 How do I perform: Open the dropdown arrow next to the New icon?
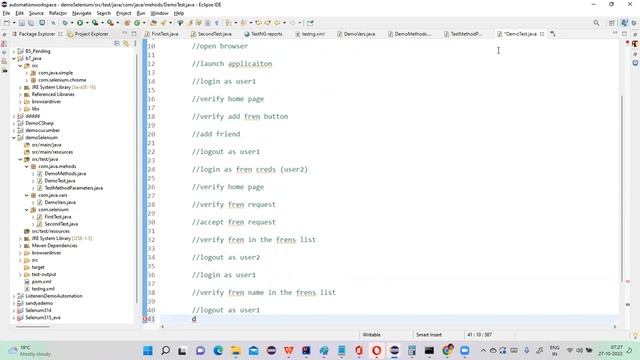click(13, 23)
